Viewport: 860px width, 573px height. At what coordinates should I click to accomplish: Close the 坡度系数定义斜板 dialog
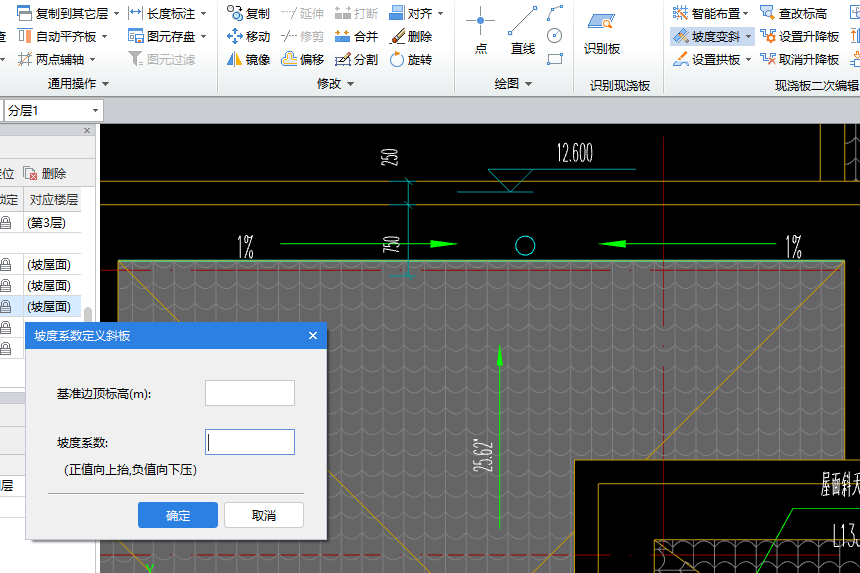(313, 336)
